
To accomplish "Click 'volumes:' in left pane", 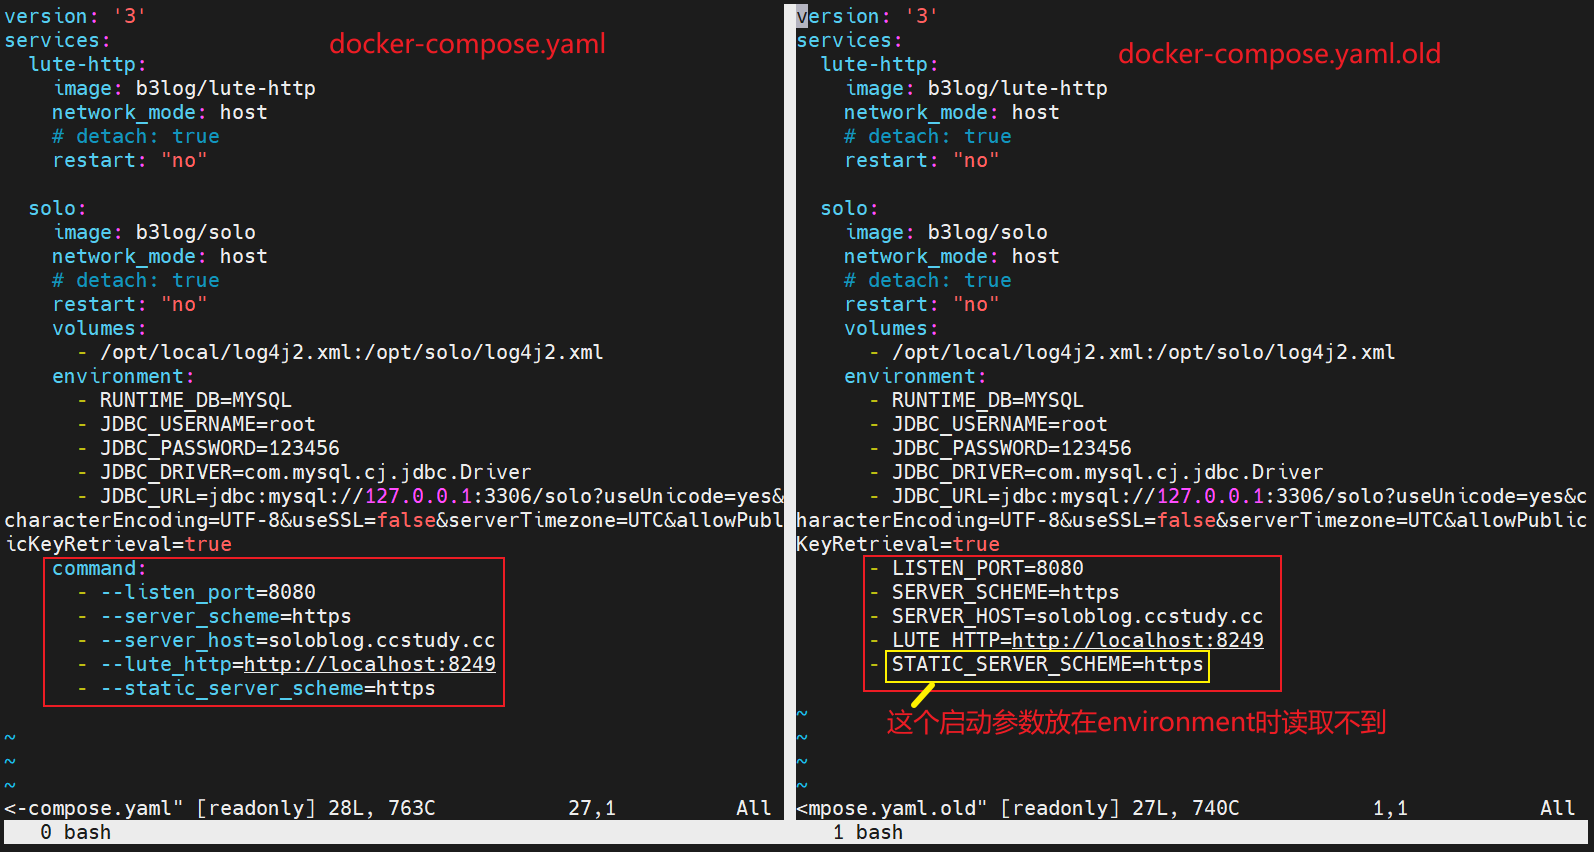I will point(100,328).
